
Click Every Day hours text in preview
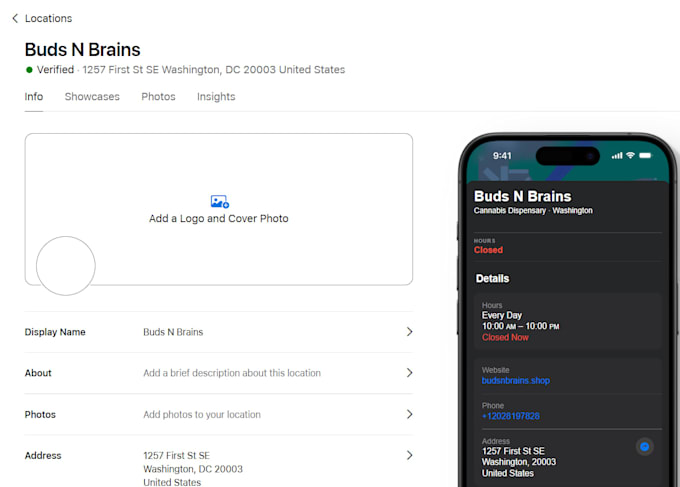click(x=502, y=315)
